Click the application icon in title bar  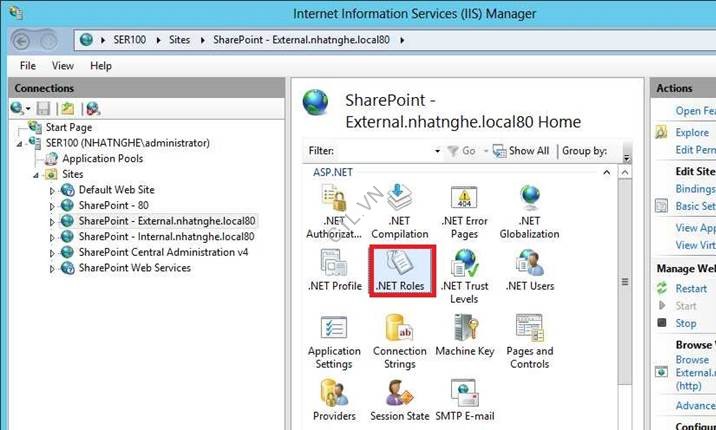[16, 12]
